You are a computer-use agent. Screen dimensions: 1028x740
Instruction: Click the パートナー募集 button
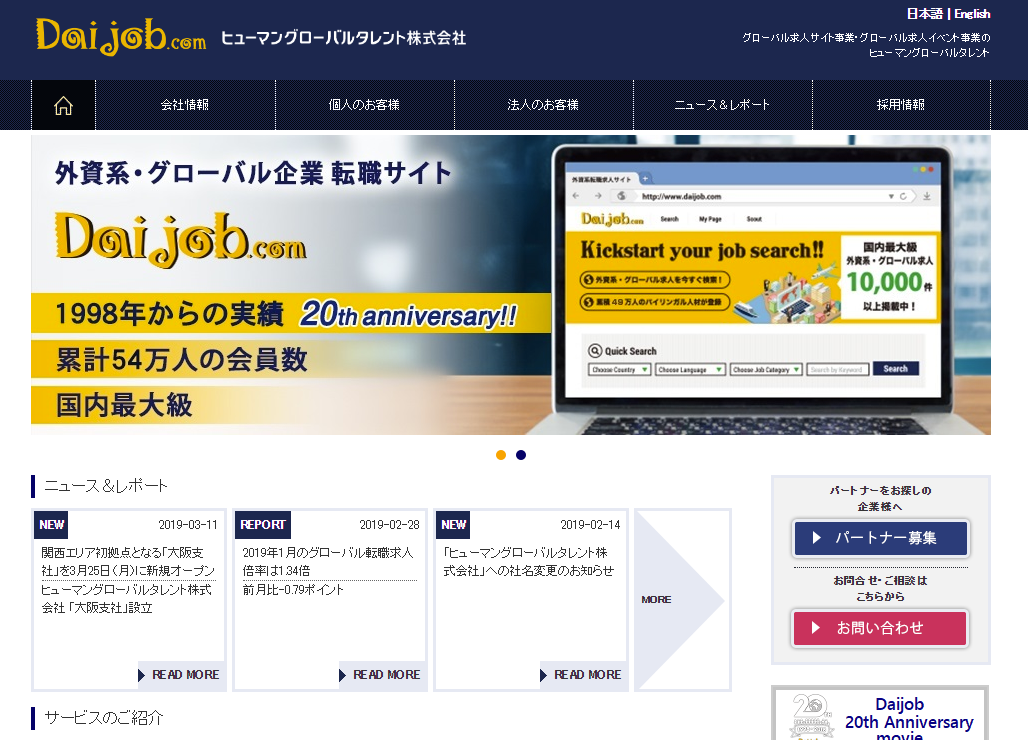(880, 538)
